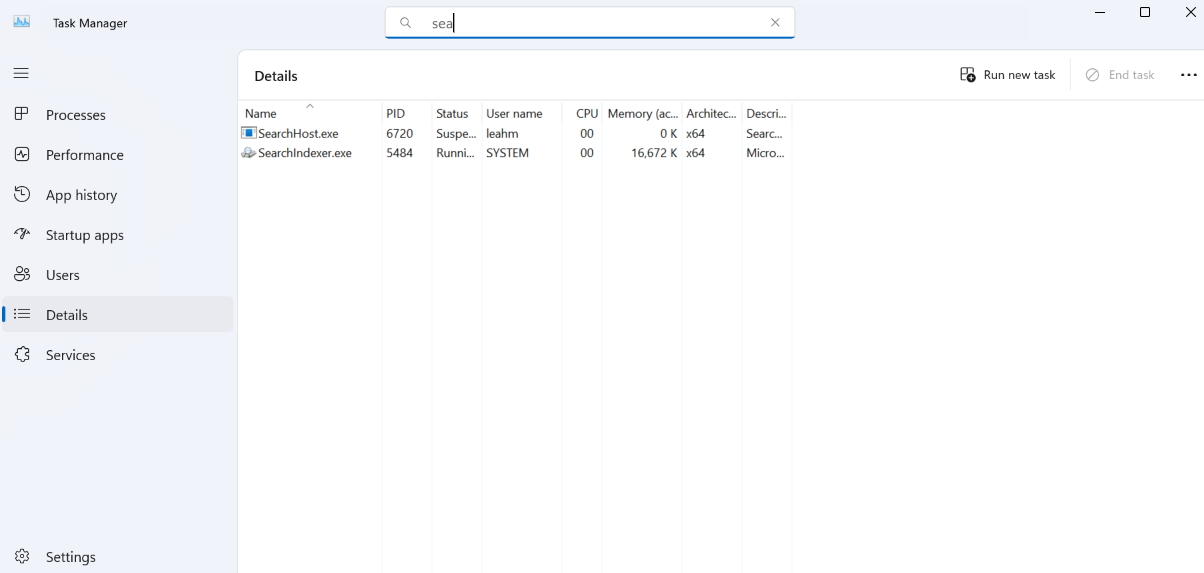1204x573 pixels.
Task: Click the Processes sidebar icon
Action: tap(21, 114)
